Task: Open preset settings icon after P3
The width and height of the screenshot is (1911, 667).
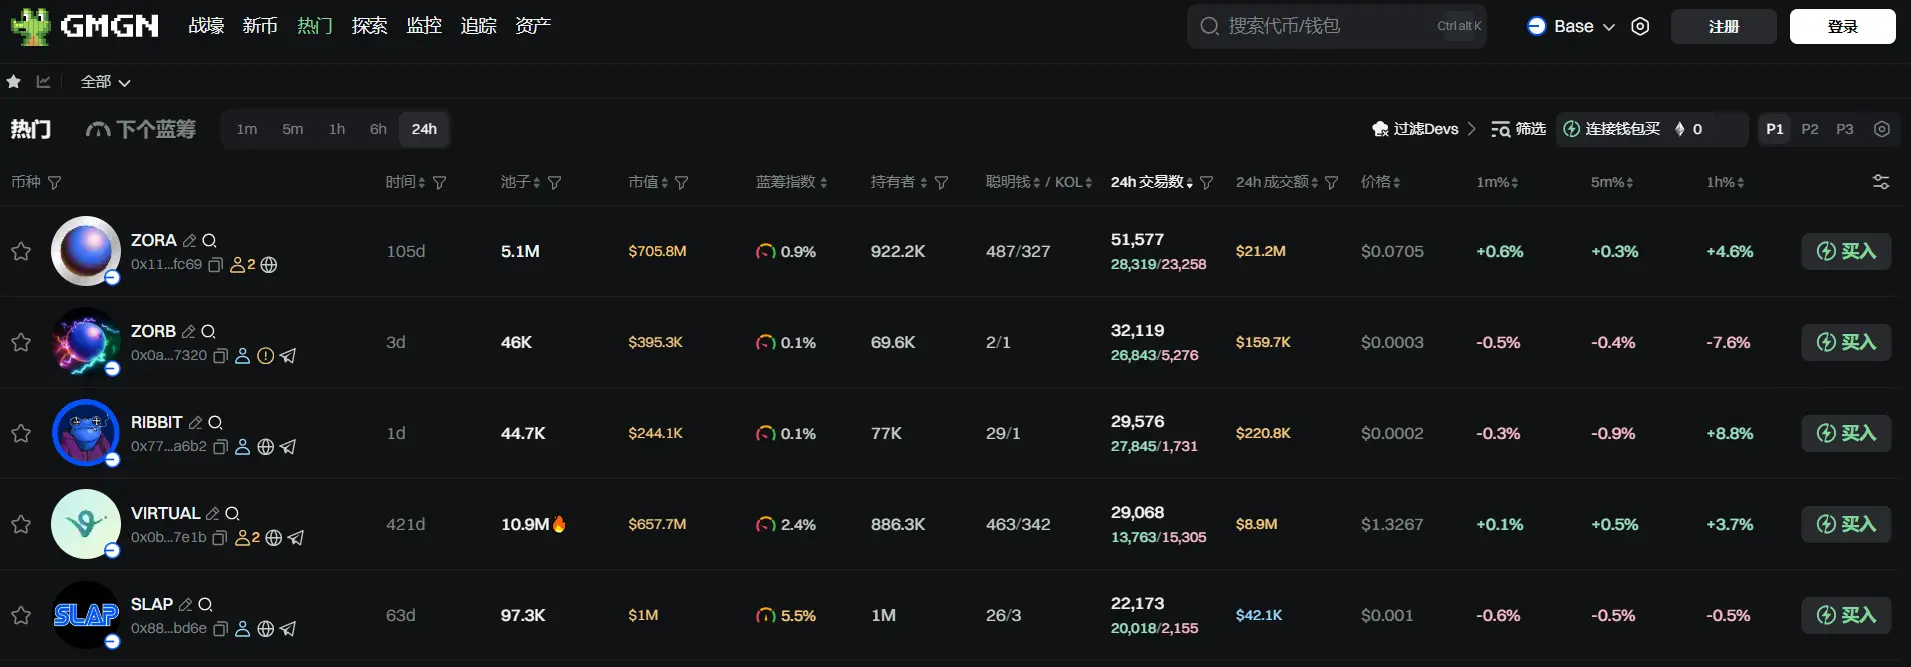Action: point(1882,129)
